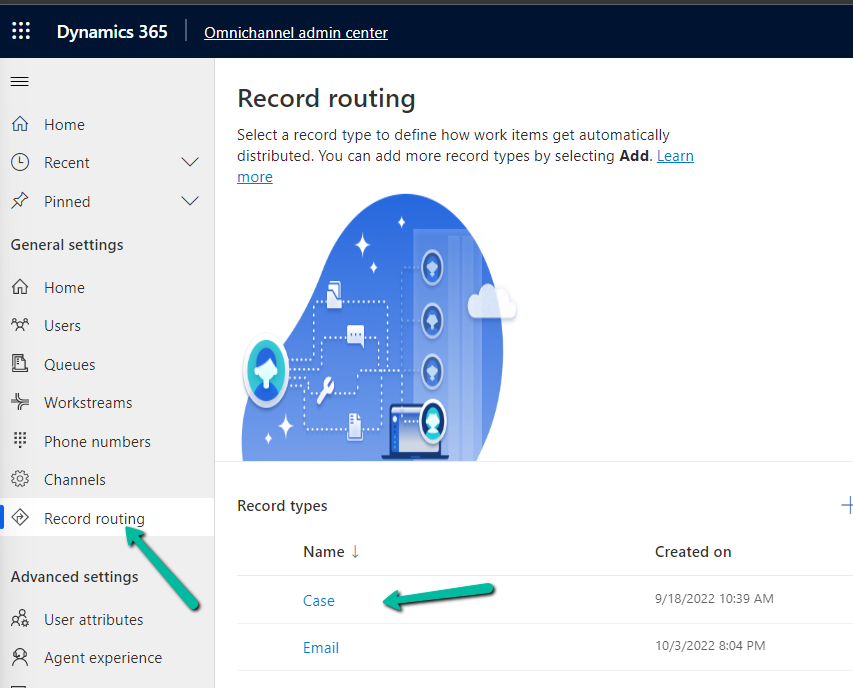Expand the Pinned section chevron
The height and width of the screenshot is (688, 853).
[189, 202]
